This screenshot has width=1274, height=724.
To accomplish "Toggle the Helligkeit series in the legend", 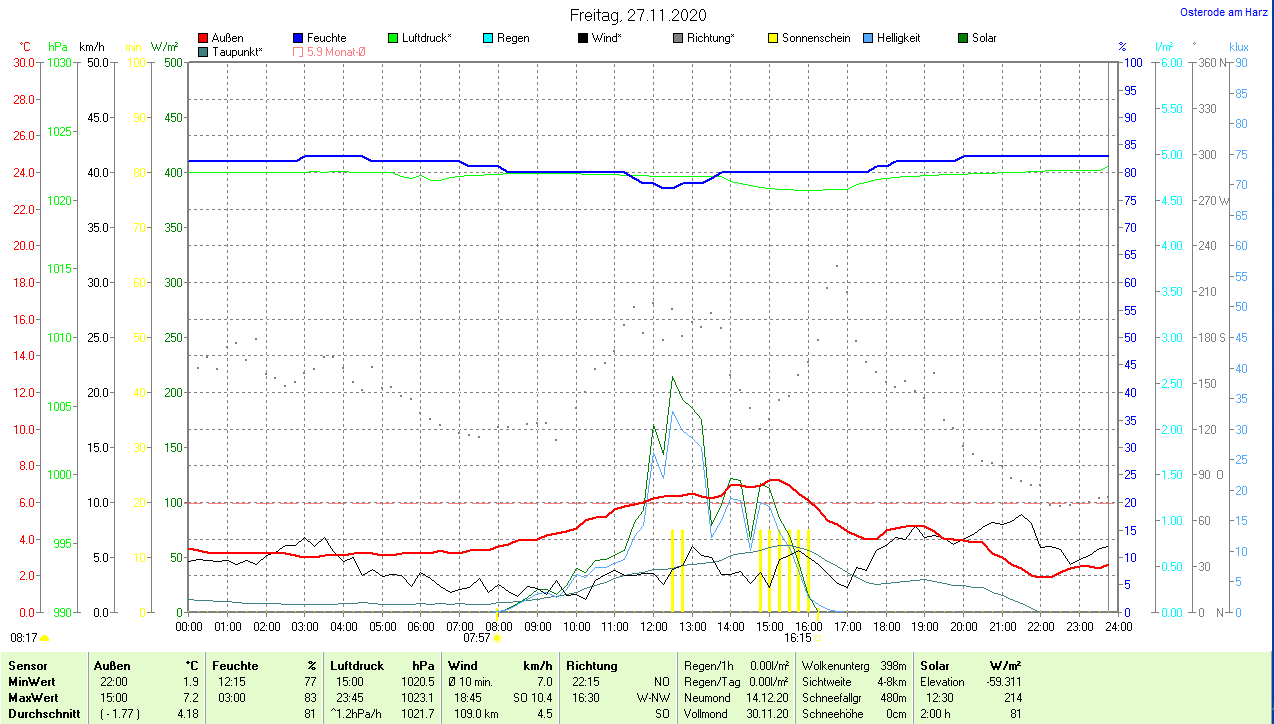I will pyautogui.click(x=868, y=38).
